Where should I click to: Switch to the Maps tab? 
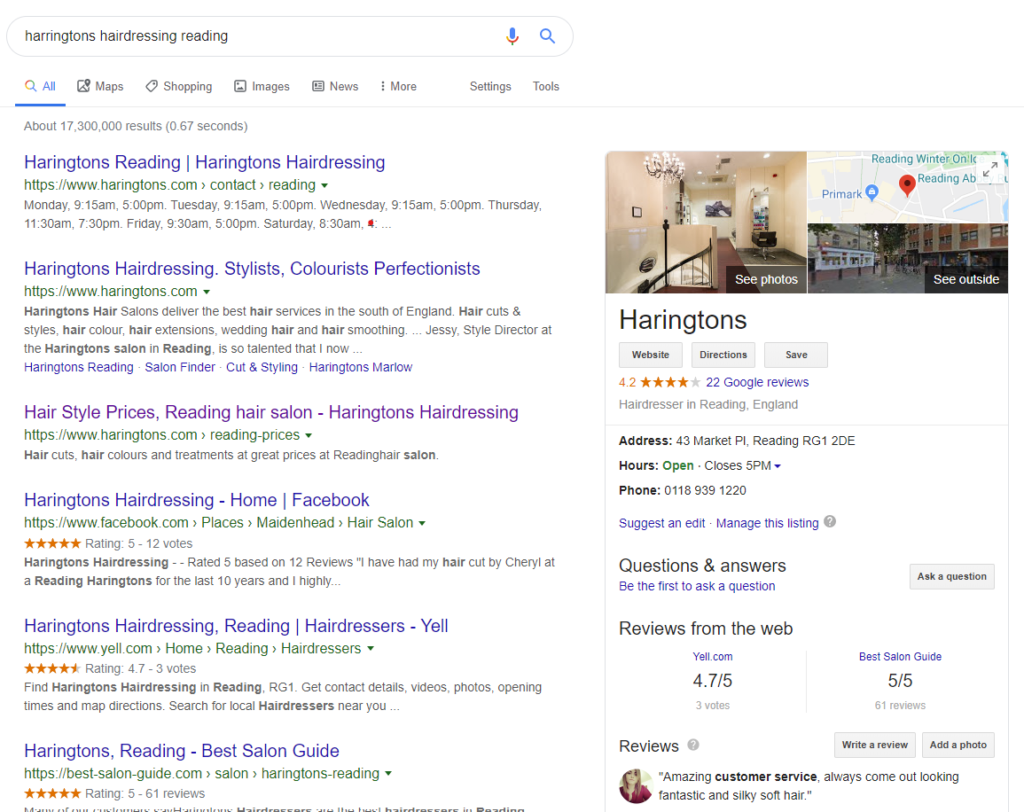coord(100,86)
